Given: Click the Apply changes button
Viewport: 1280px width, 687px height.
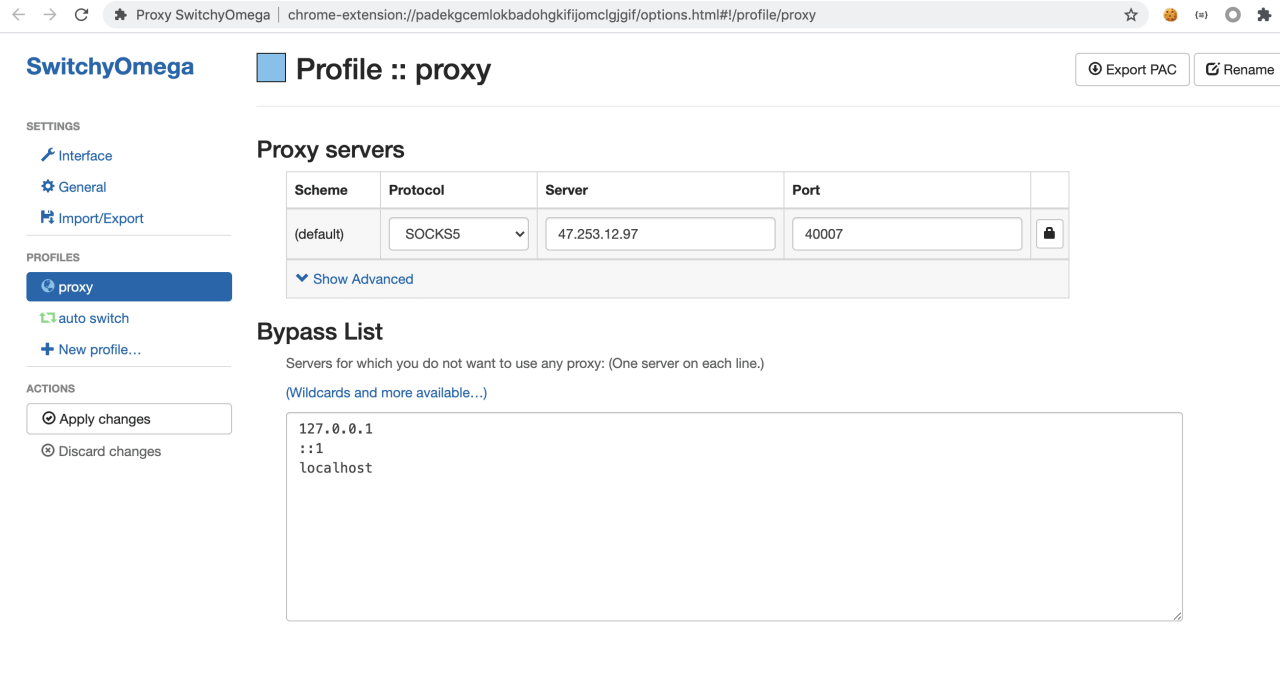Looking at the screenshot, I should pyautogui.click(x=129, y=419).
